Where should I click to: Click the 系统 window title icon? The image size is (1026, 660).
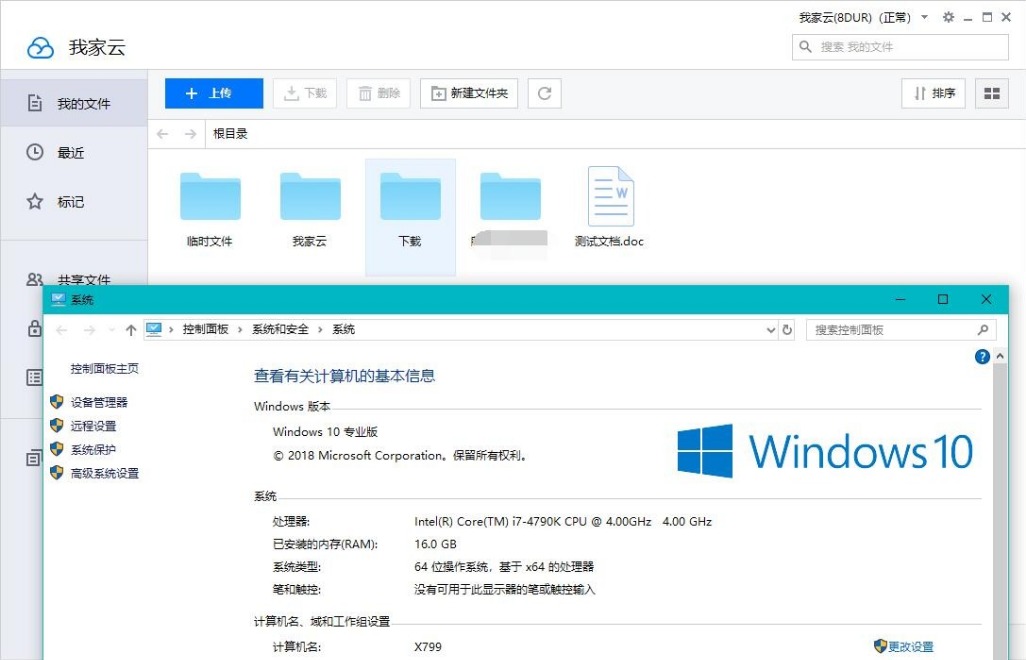coord(59,300)
